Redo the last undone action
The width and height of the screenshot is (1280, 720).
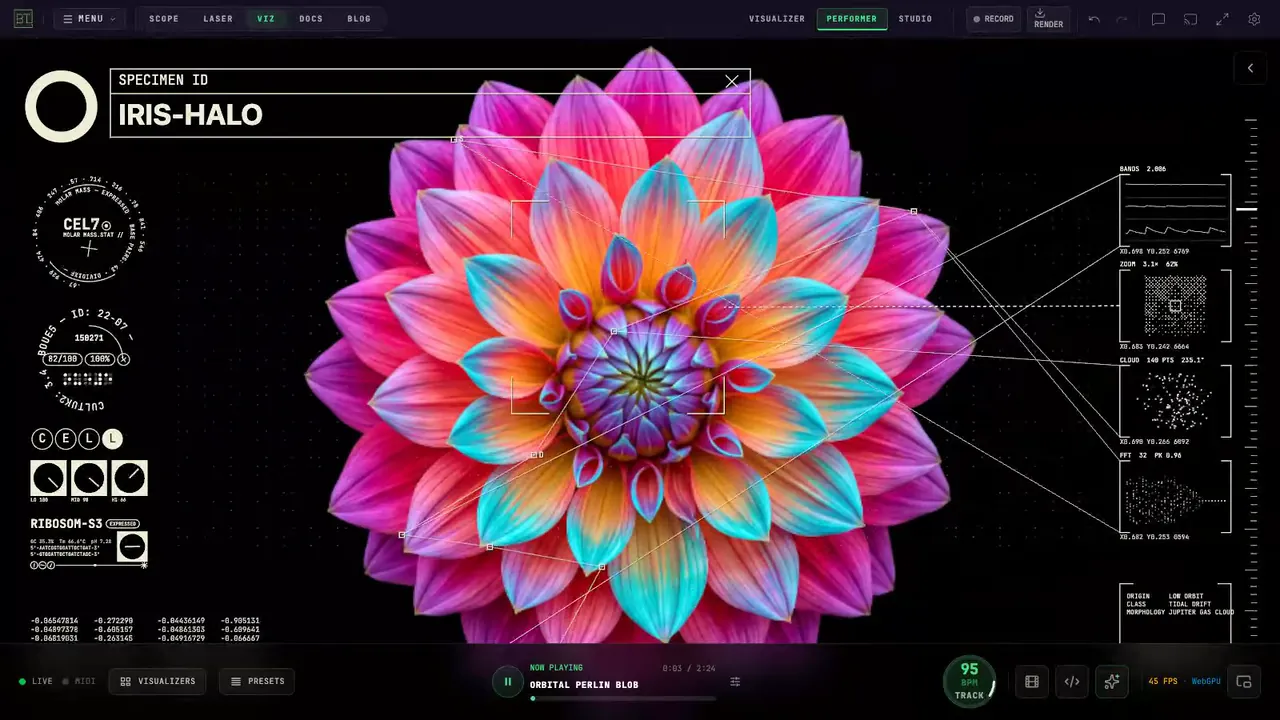(1122, 19)
